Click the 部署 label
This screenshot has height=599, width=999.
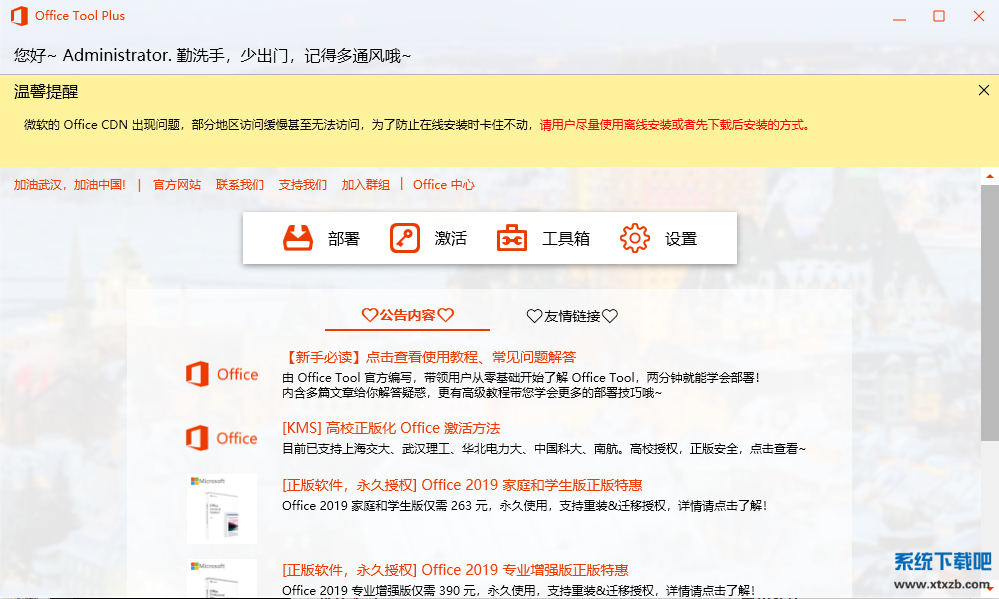344,239
